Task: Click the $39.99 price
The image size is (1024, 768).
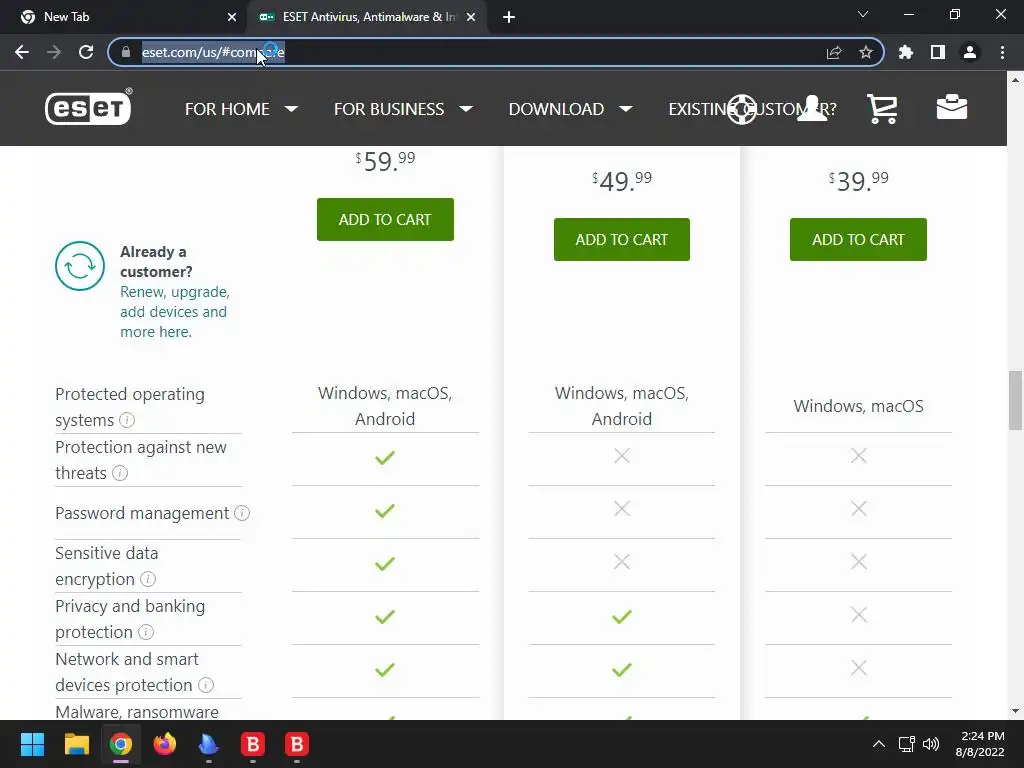Action: [858, 182]
